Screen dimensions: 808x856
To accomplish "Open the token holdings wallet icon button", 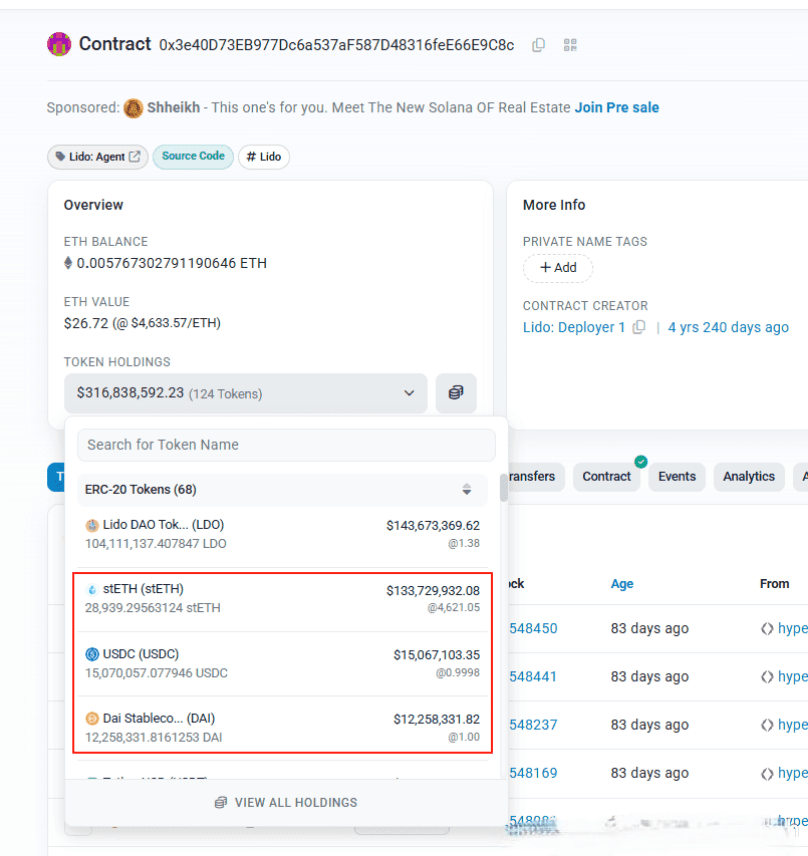I will tap(456, 393).
